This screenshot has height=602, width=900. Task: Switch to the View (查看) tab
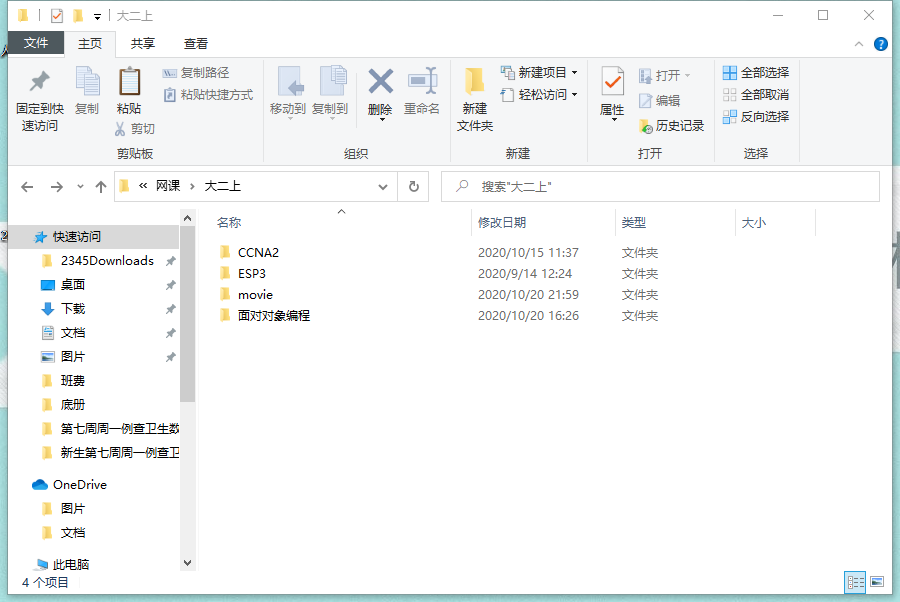pyautogui.click(x=196, y=44)
